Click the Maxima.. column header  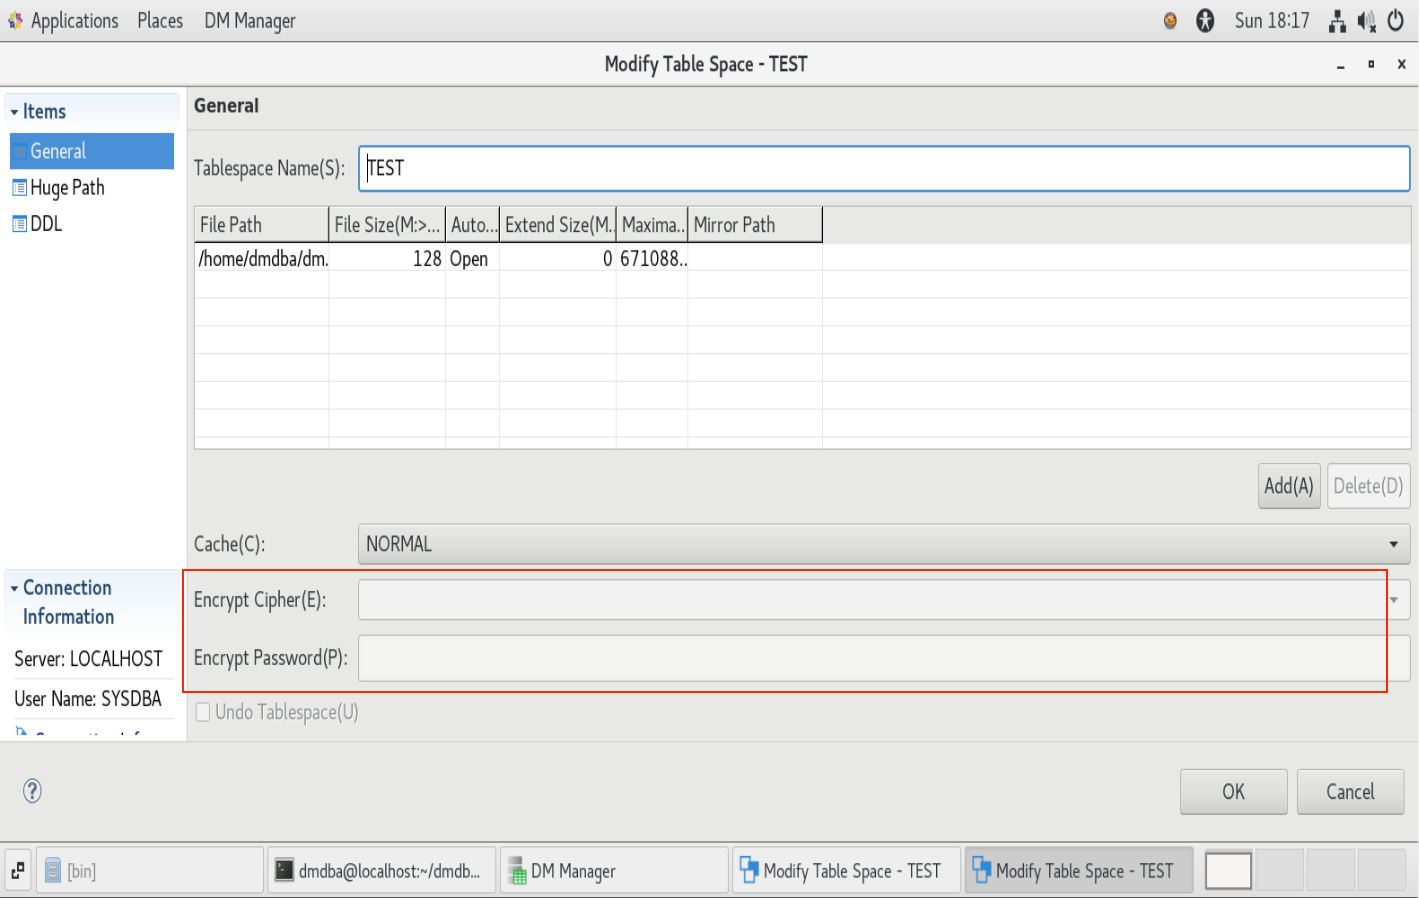pyautogui.click(x=653, y=225)
